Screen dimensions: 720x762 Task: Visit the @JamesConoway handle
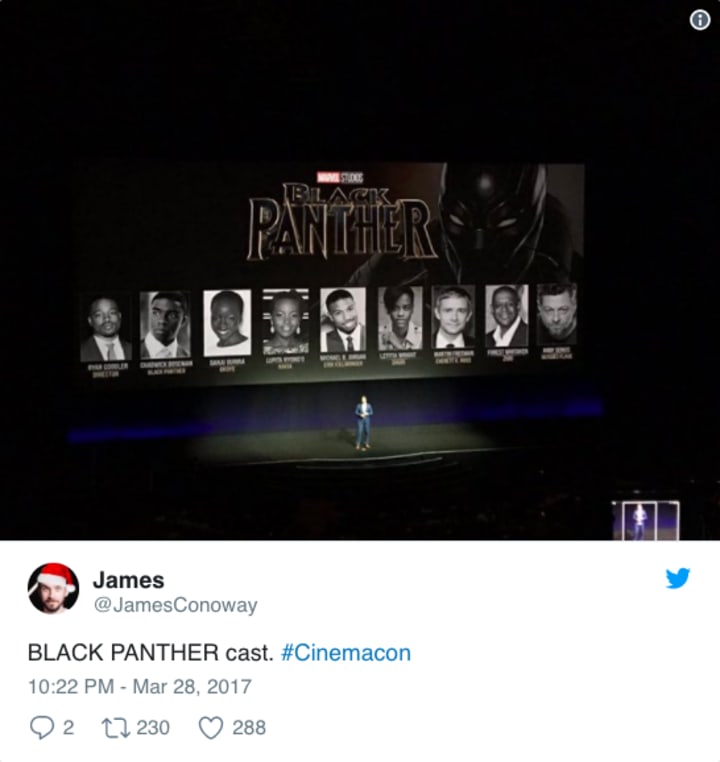[x=175, y=605]
